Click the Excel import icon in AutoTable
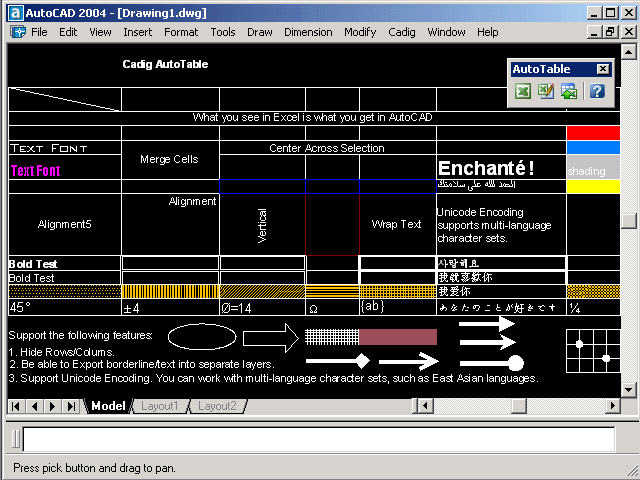Viewport: 640px width, 480px height. point(523,91)
